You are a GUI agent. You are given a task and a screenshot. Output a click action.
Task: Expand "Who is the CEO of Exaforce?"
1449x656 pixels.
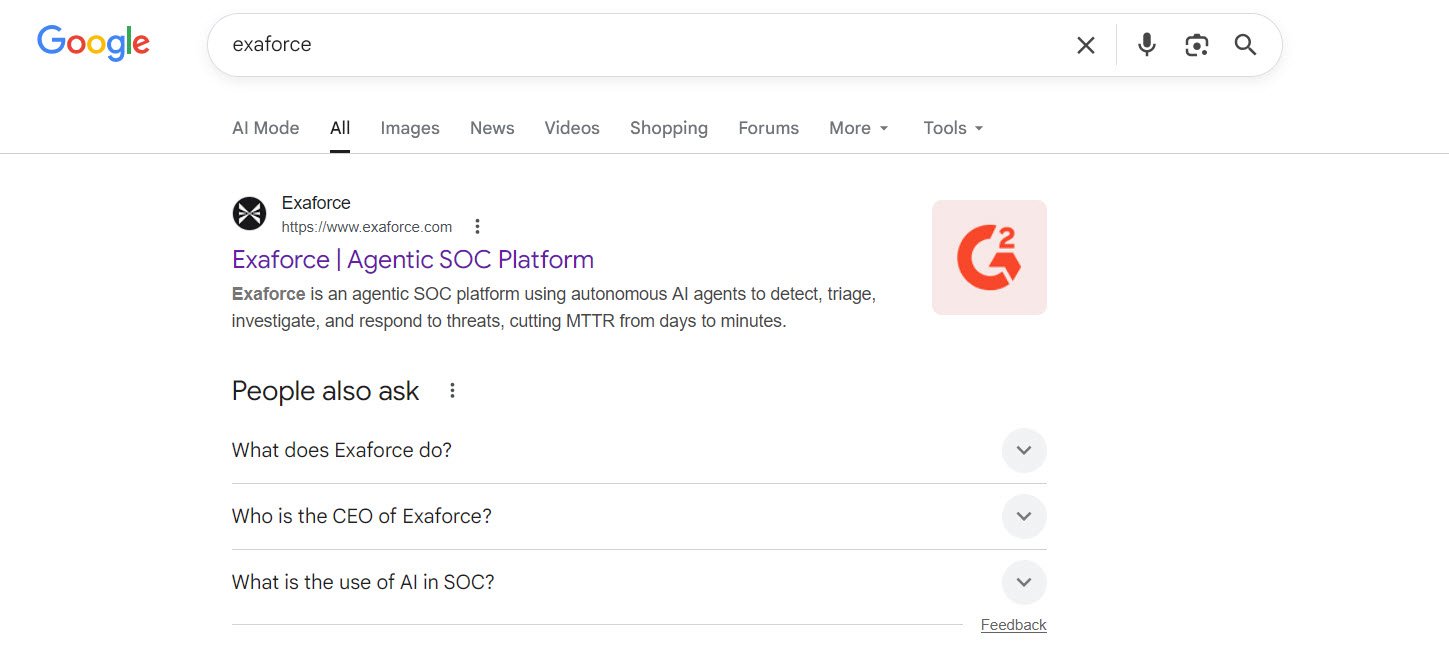click(x=1023, y=516)
